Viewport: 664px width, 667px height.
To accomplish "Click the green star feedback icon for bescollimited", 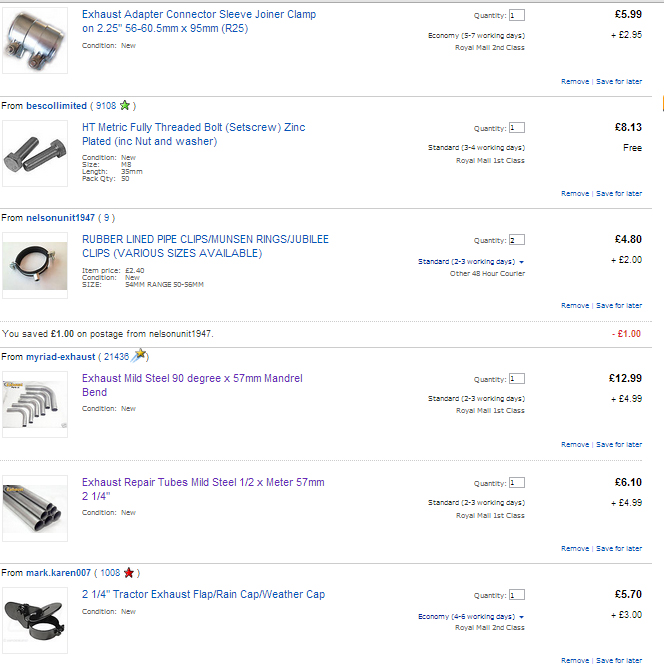I will pos(125,105).
